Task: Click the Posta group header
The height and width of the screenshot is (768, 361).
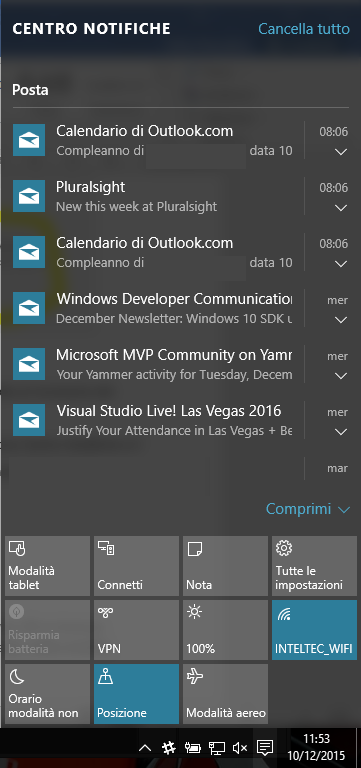Action: pyautogui.click(x=30, y=90)
